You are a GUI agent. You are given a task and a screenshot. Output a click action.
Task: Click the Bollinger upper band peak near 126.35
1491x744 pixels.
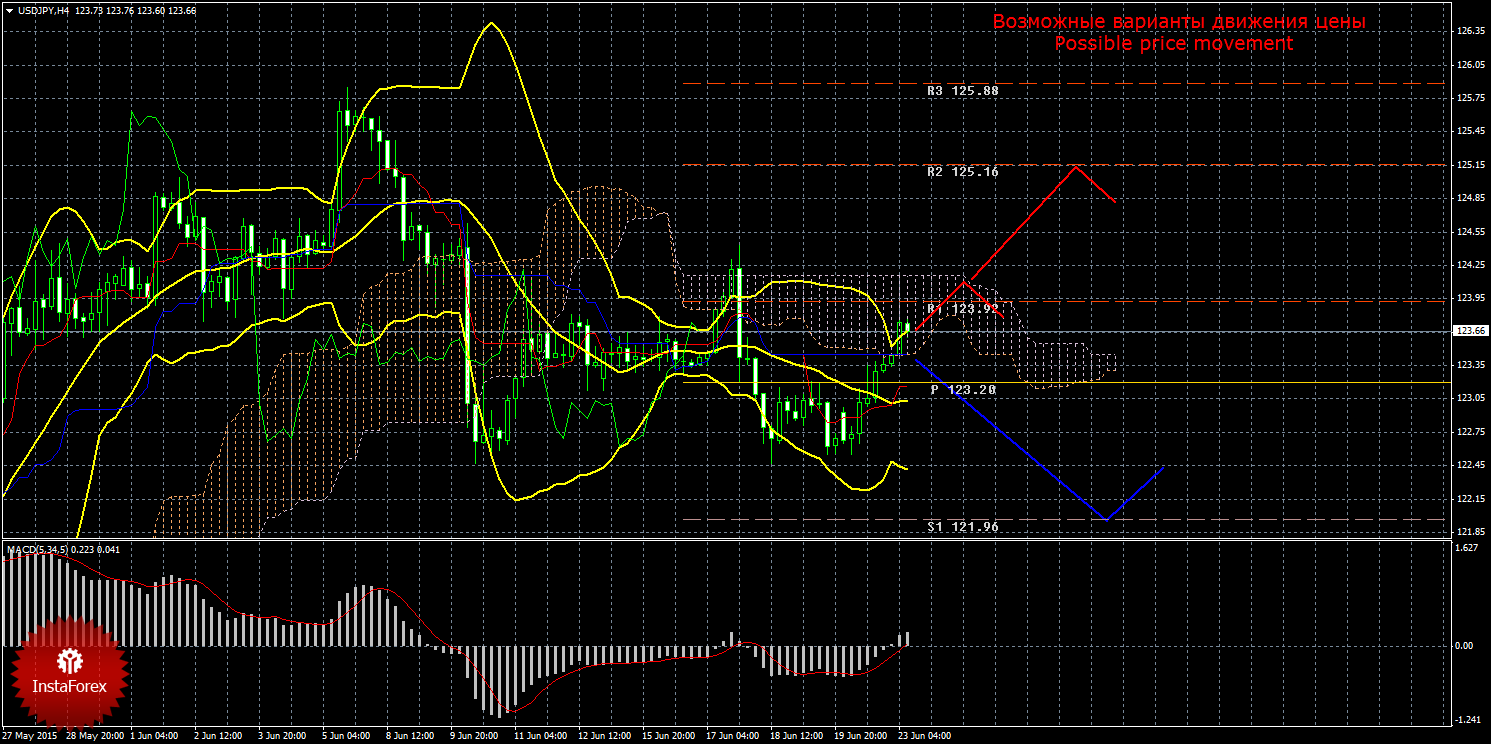click(x=490, y=23)
